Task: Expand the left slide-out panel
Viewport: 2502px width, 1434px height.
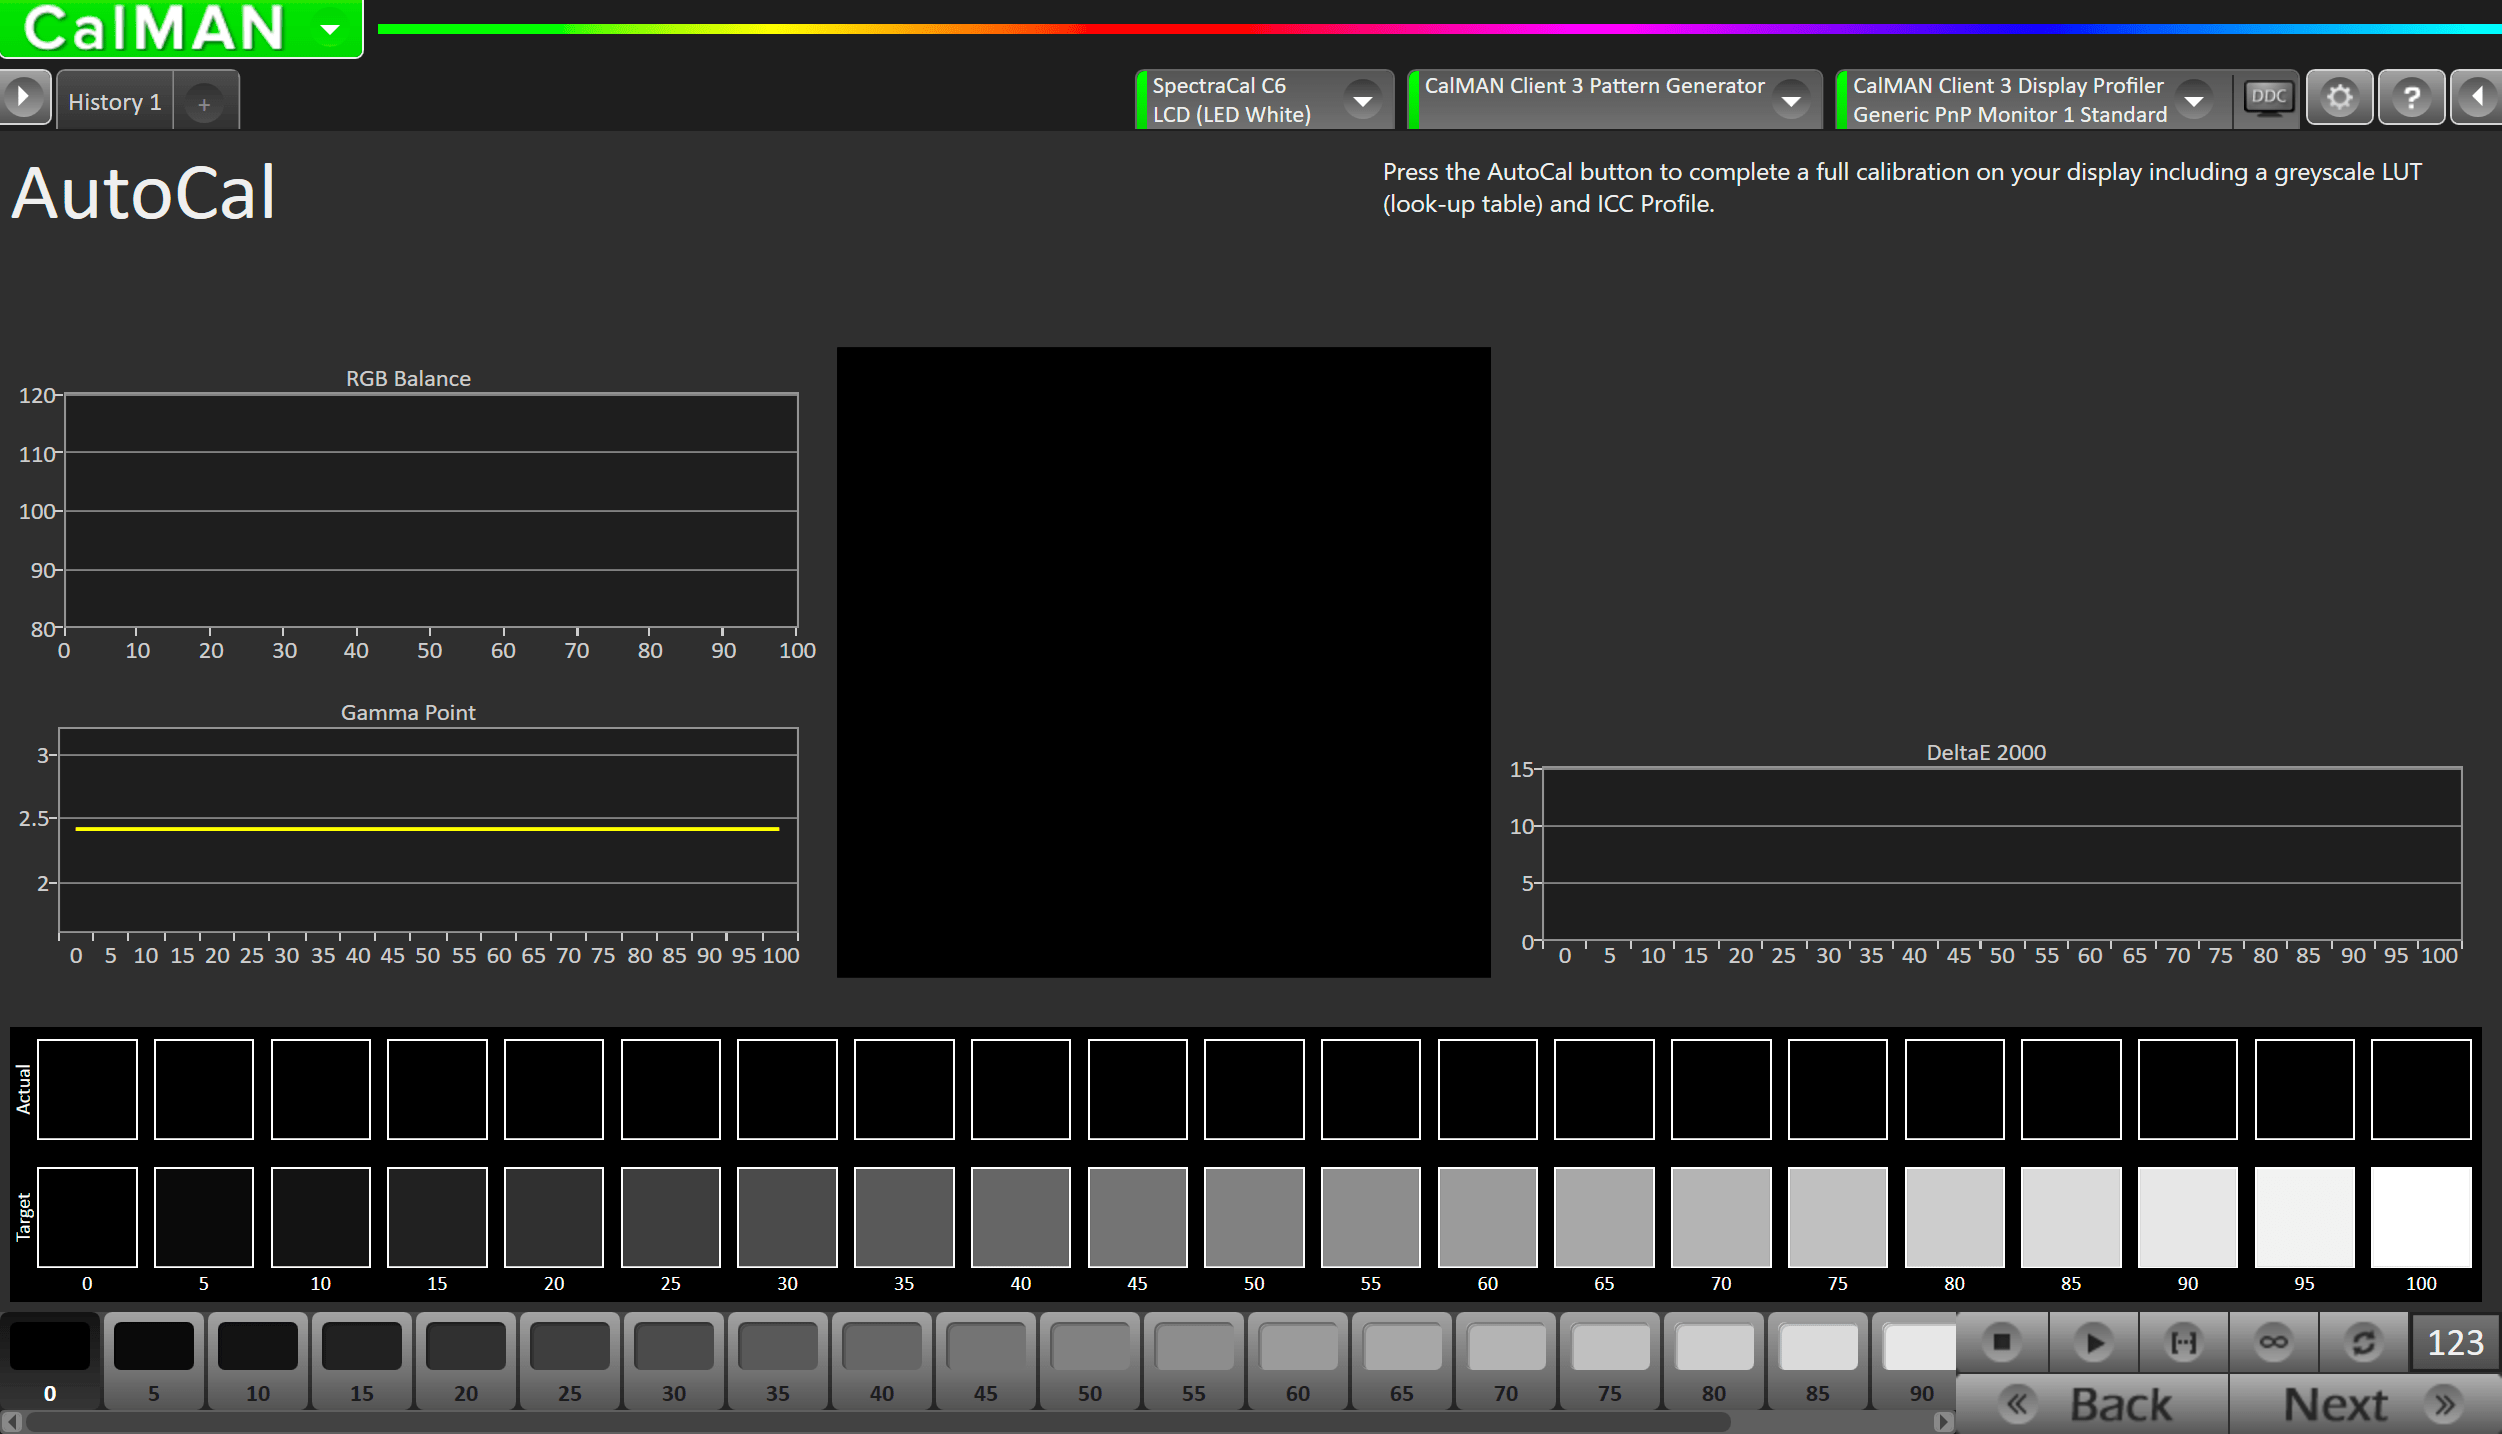Action: coord(22,98)
